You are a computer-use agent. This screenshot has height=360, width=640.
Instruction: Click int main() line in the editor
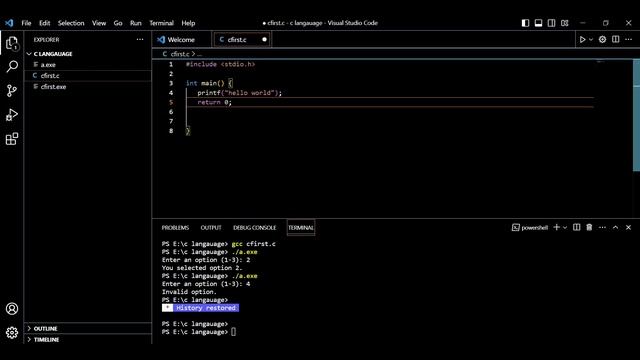[209, 83]
